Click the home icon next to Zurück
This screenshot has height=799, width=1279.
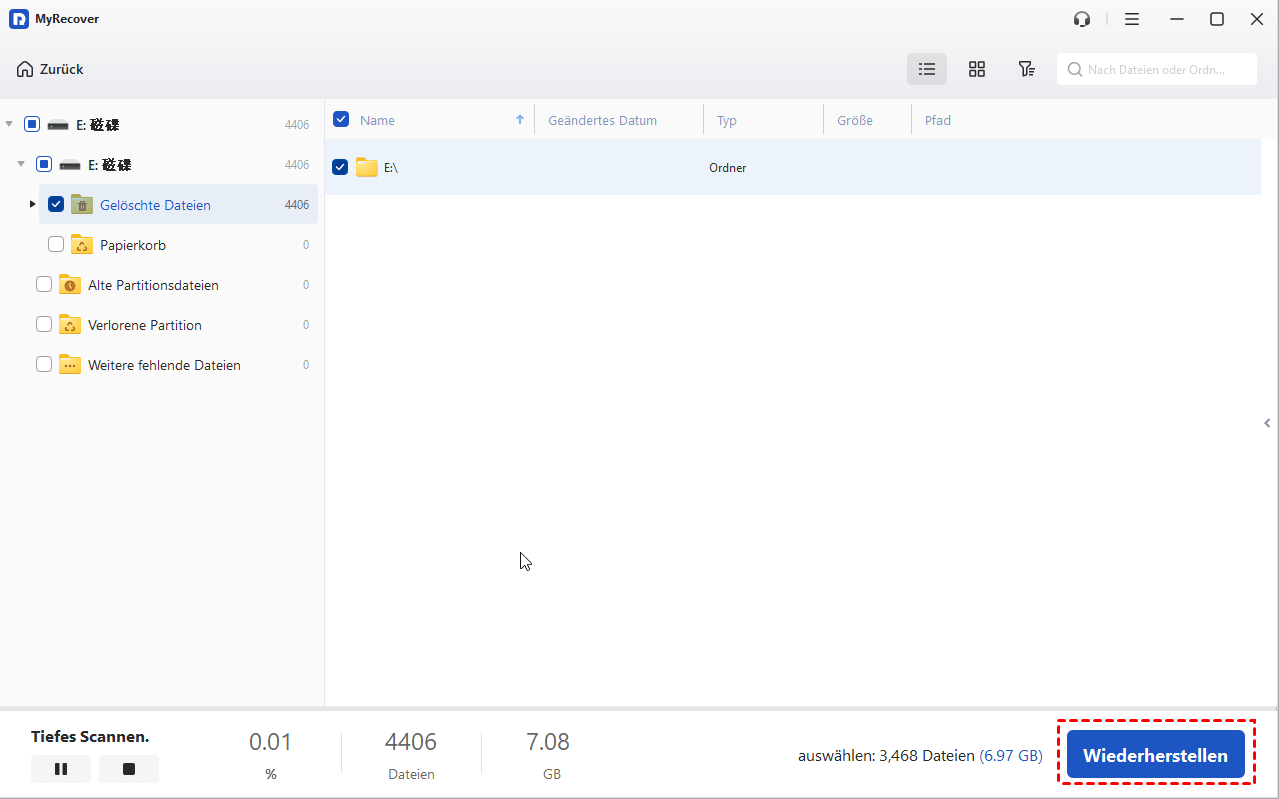click(x=25, y=69)
